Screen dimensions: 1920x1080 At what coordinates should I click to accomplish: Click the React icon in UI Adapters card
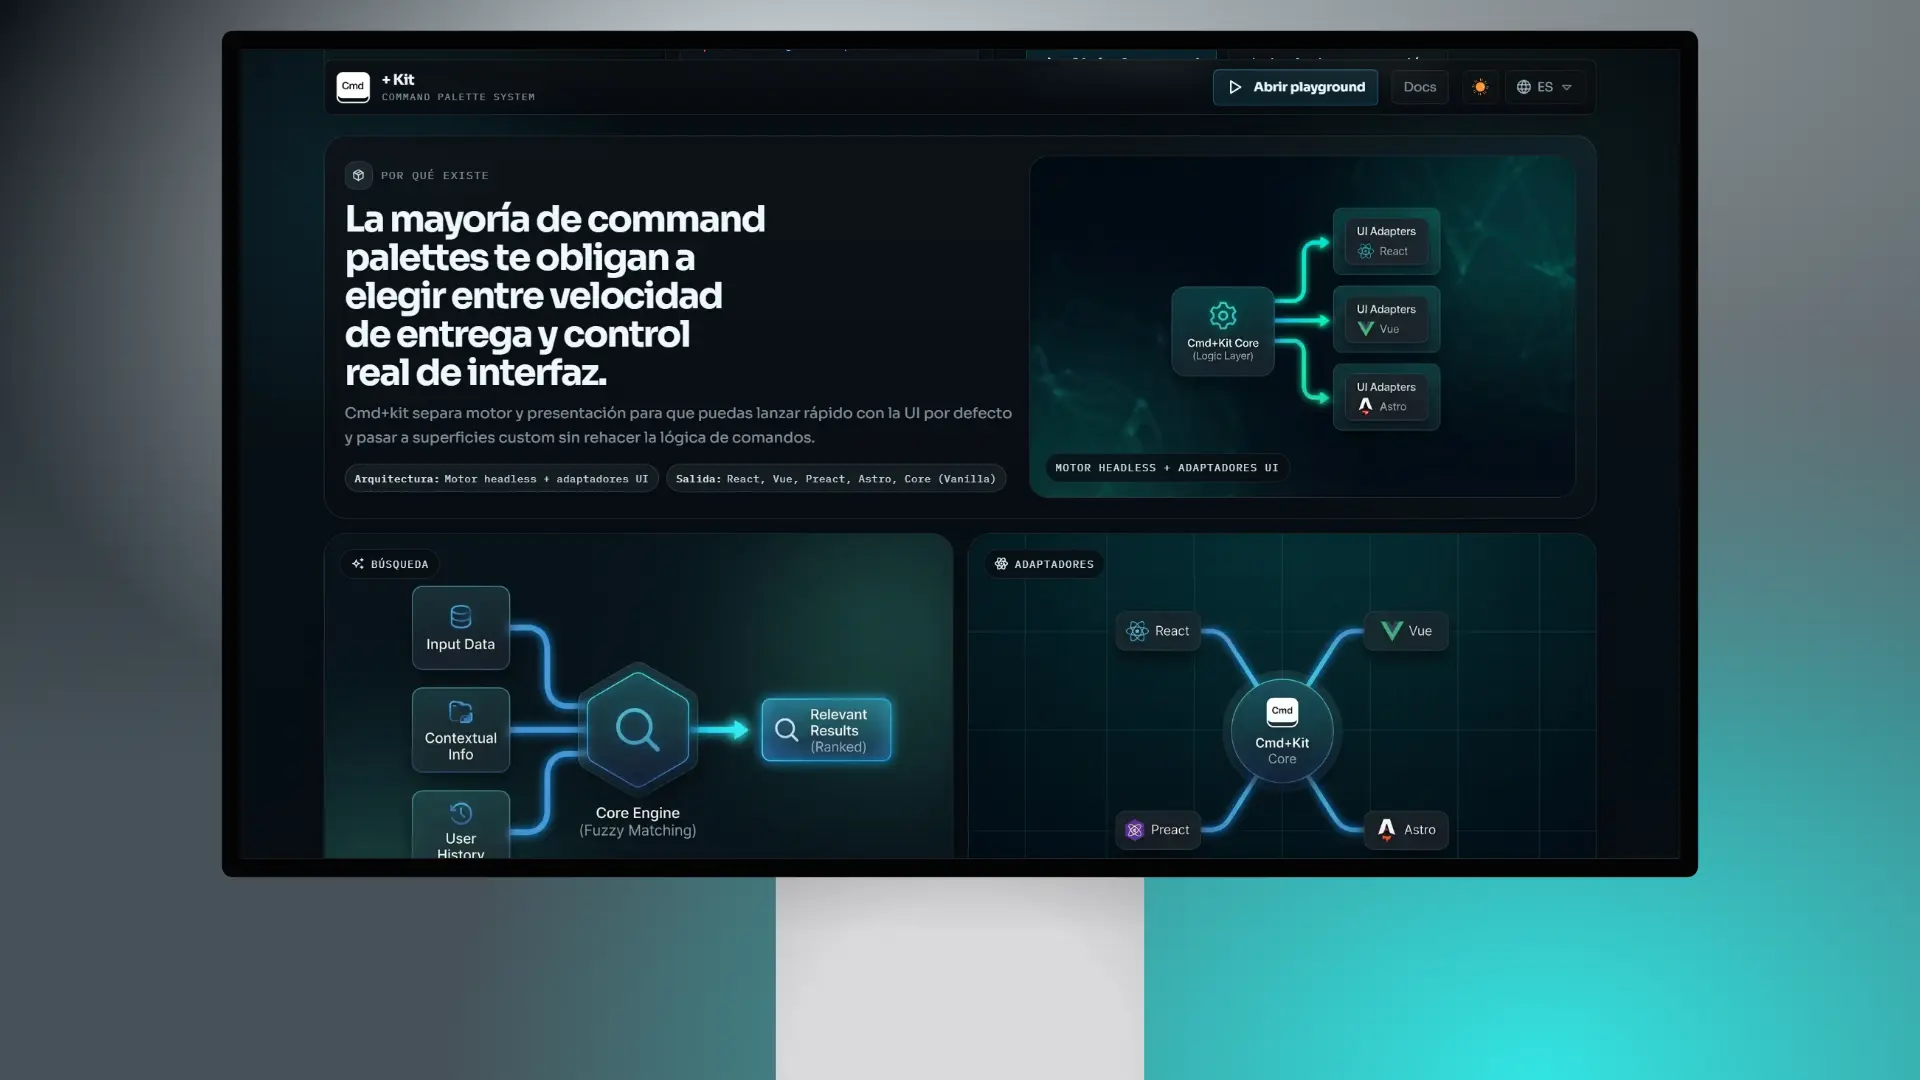pos(1366,251)
